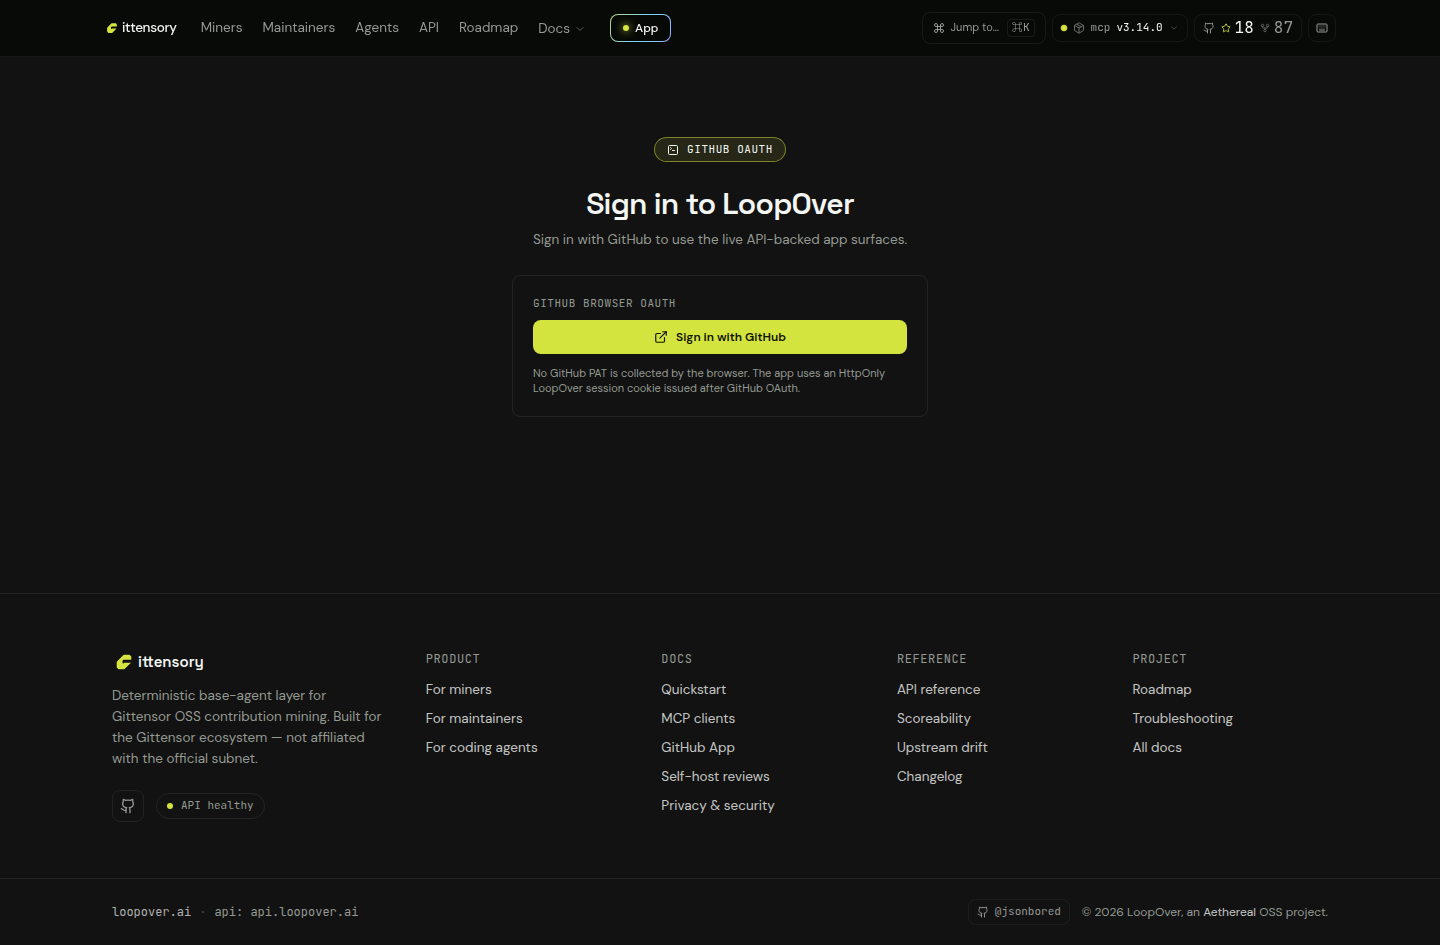Visit the @jsonbored GitHub profile badge

coord(1019,912)
